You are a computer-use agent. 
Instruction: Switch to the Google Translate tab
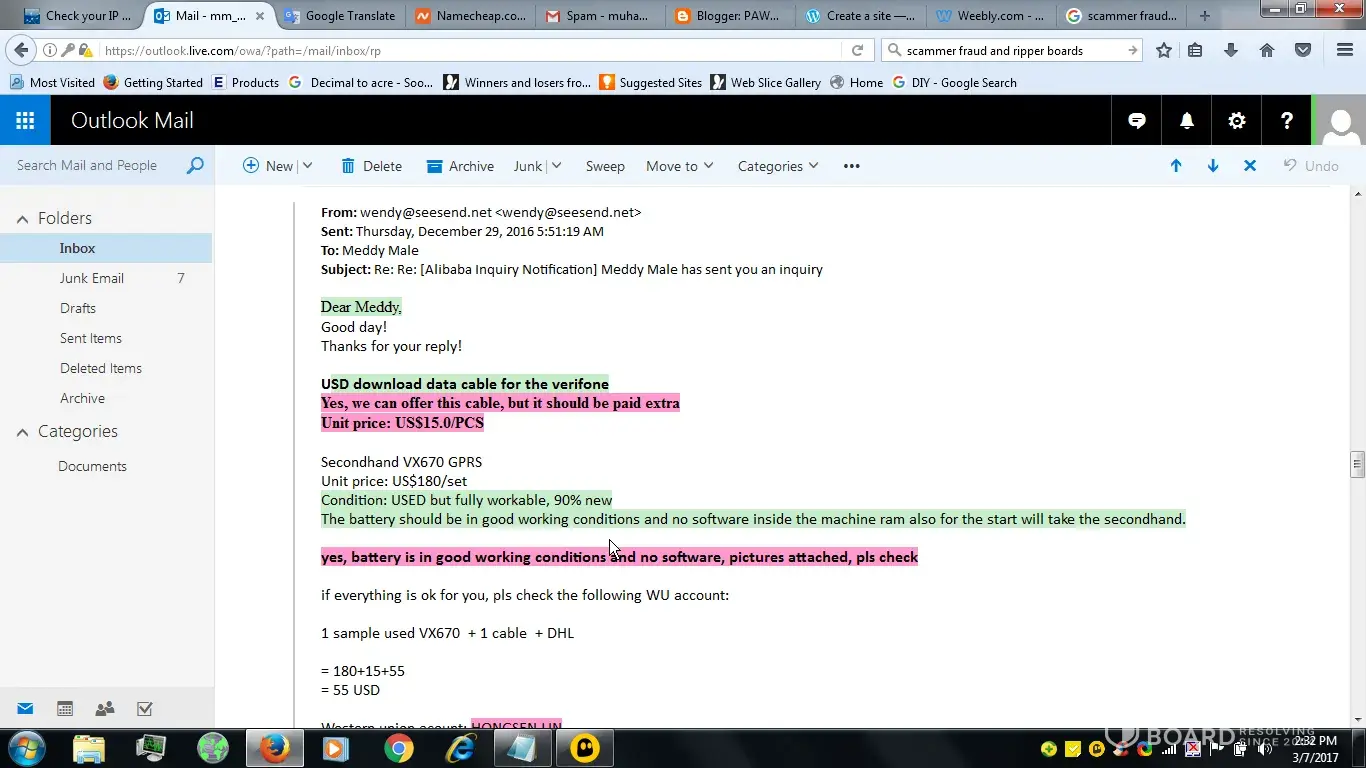click(x=340, y=16)
